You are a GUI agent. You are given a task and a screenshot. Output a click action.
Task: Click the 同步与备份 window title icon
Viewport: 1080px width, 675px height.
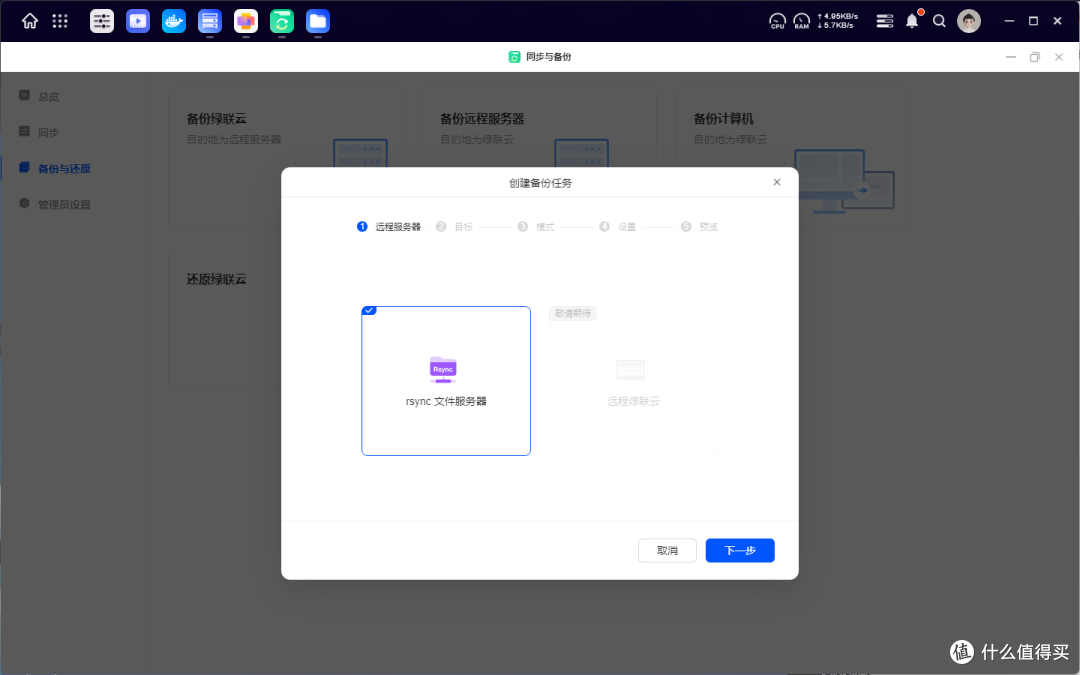click(514, 57)
